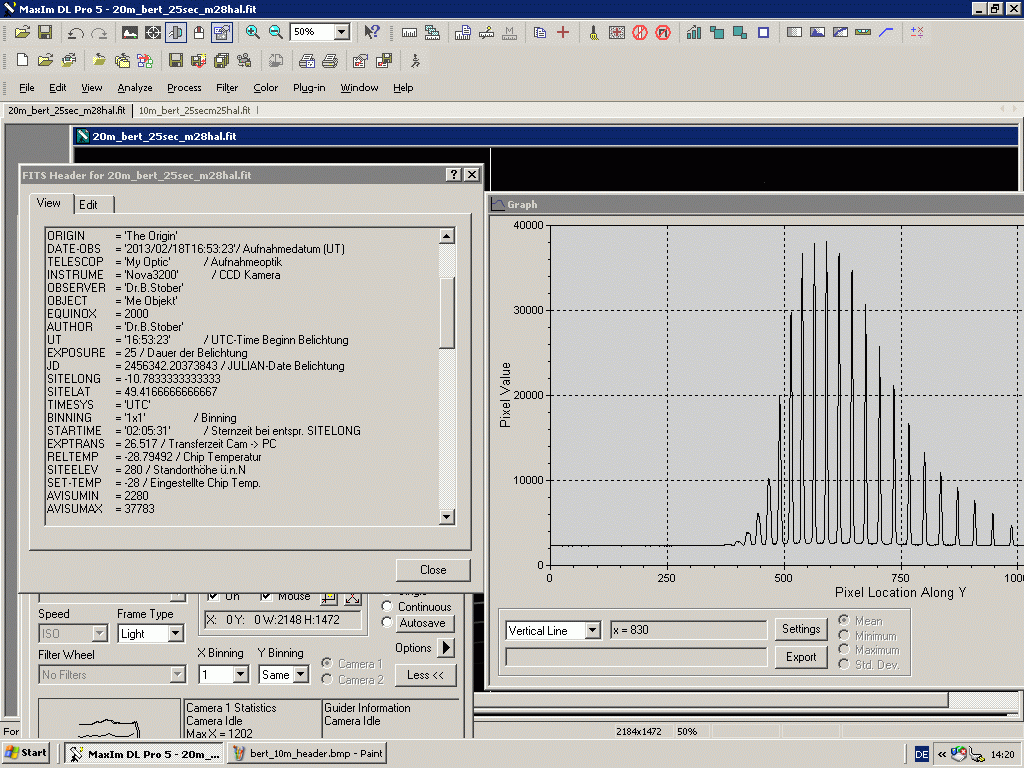The width and height of the screenshot is (1024, 768).
Task: Disable the On checkbox
Action: 213,596
